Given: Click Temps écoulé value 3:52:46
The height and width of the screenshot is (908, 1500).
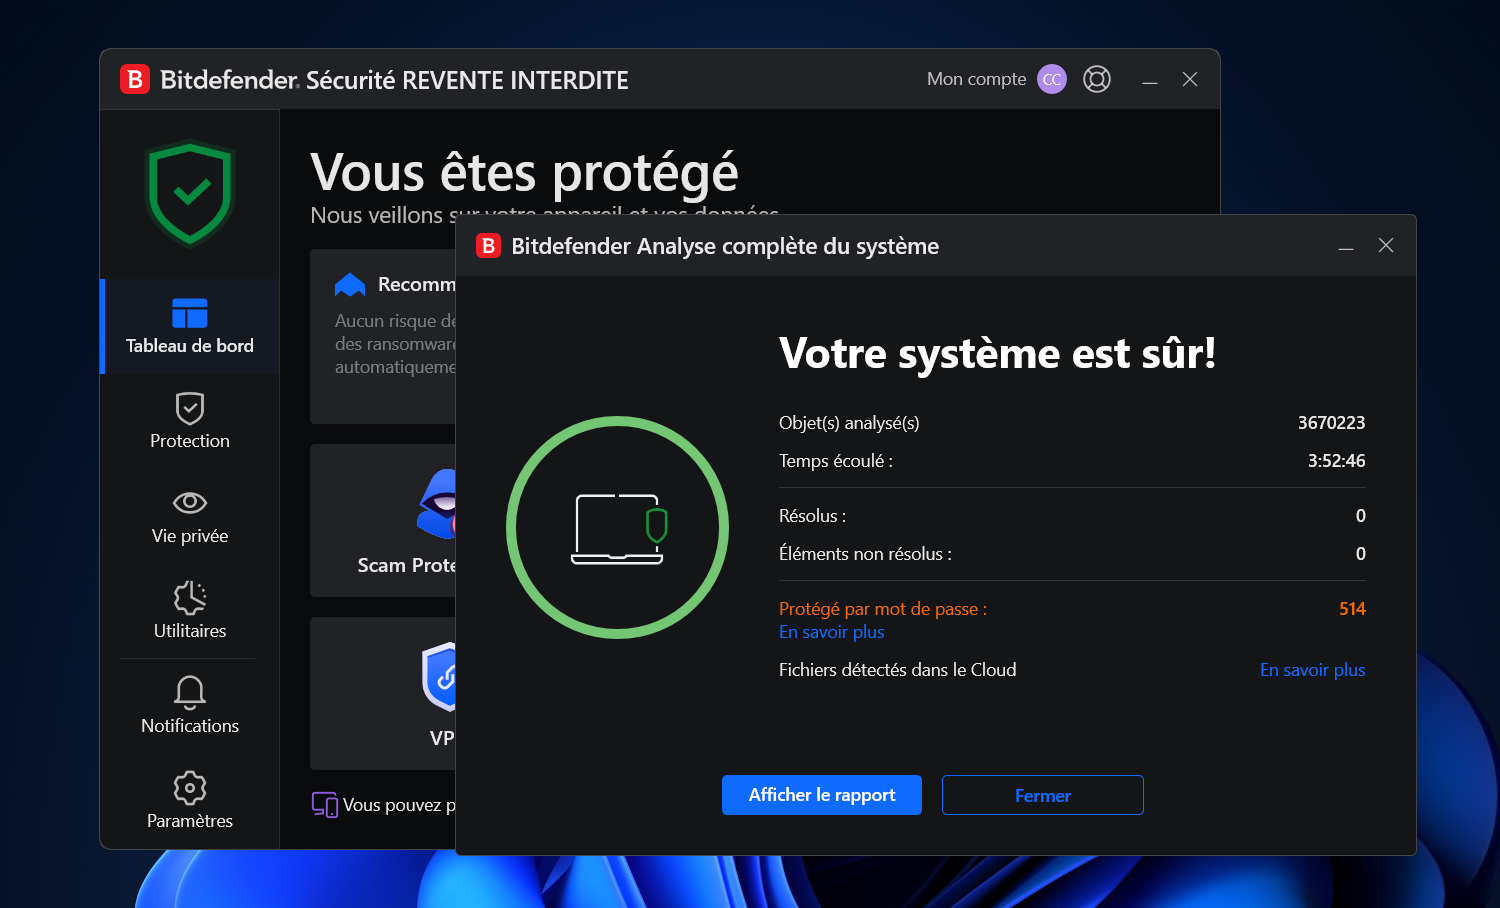Looking at the screenshot, I should point(1336,461).
